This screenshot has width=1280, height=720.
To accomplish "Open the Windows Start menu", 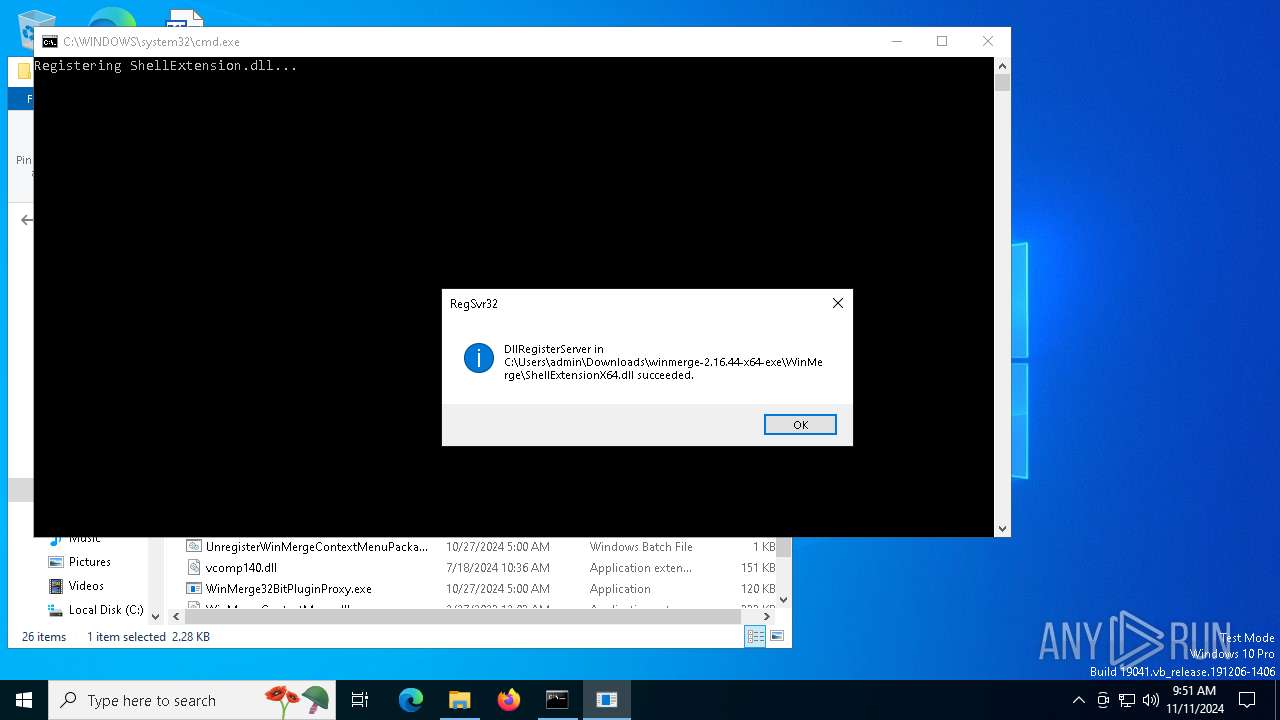I will (x=24, y=700).
